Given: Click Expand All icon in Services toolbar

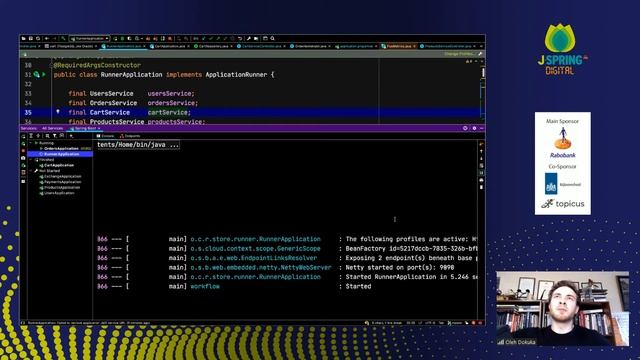Looking at the screenshot, I should pyautogui.click(x=31, y=136).
